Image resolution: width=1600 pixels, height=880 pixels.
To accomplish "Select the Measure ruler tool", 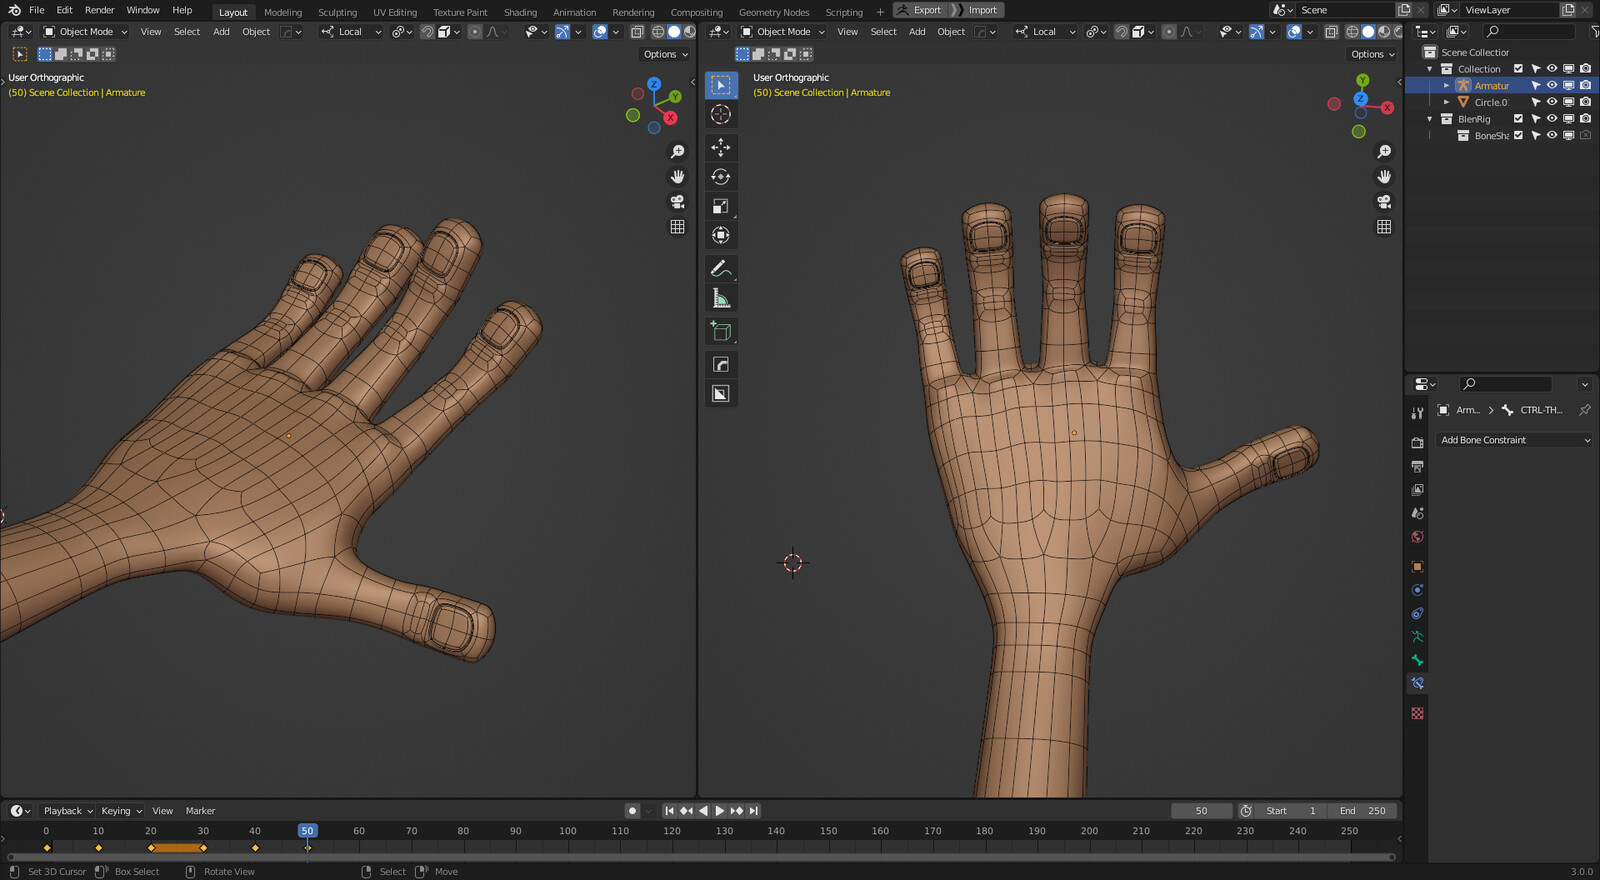I will (720, 298).
